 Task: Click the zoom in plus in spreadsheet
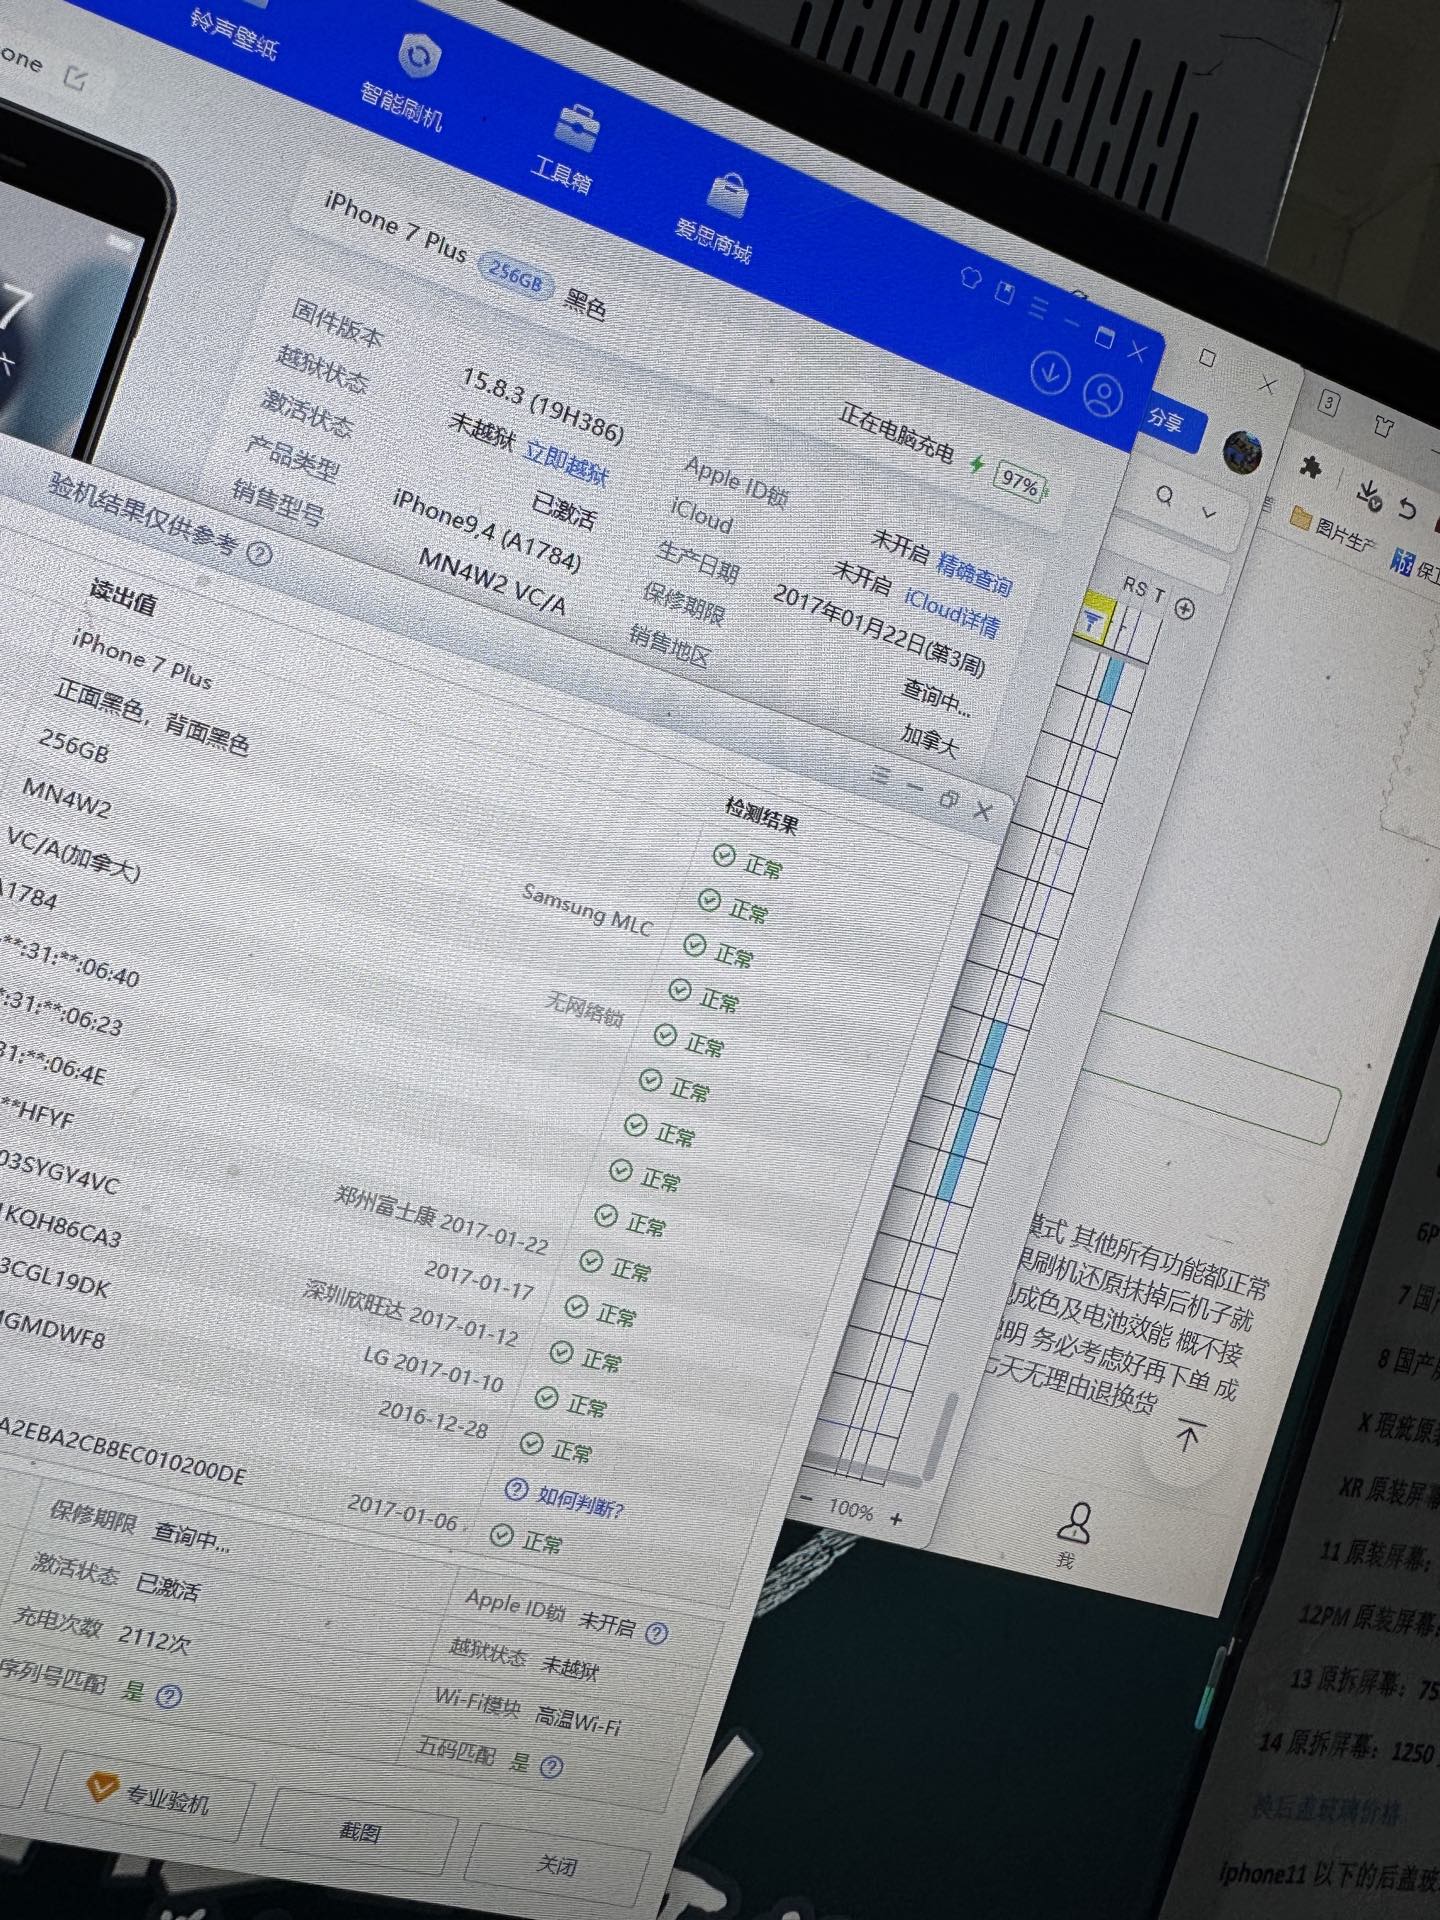coord(896,1519)
